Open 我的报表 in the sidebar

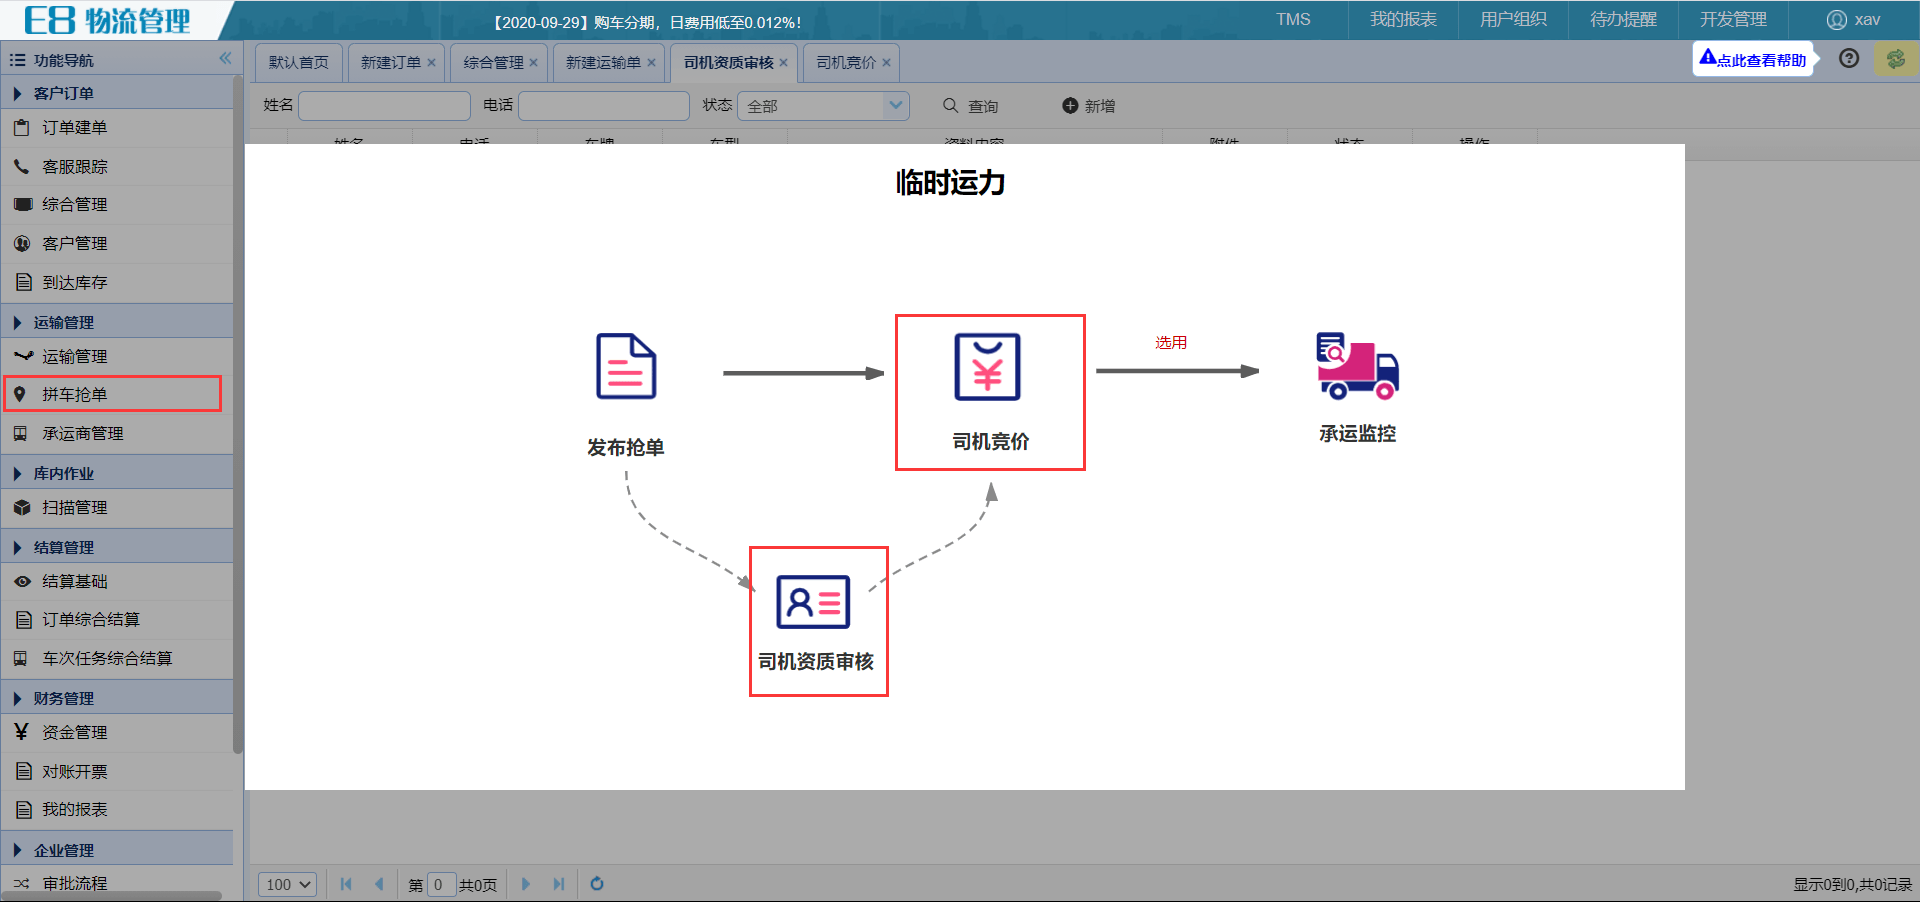click(117, 809)
